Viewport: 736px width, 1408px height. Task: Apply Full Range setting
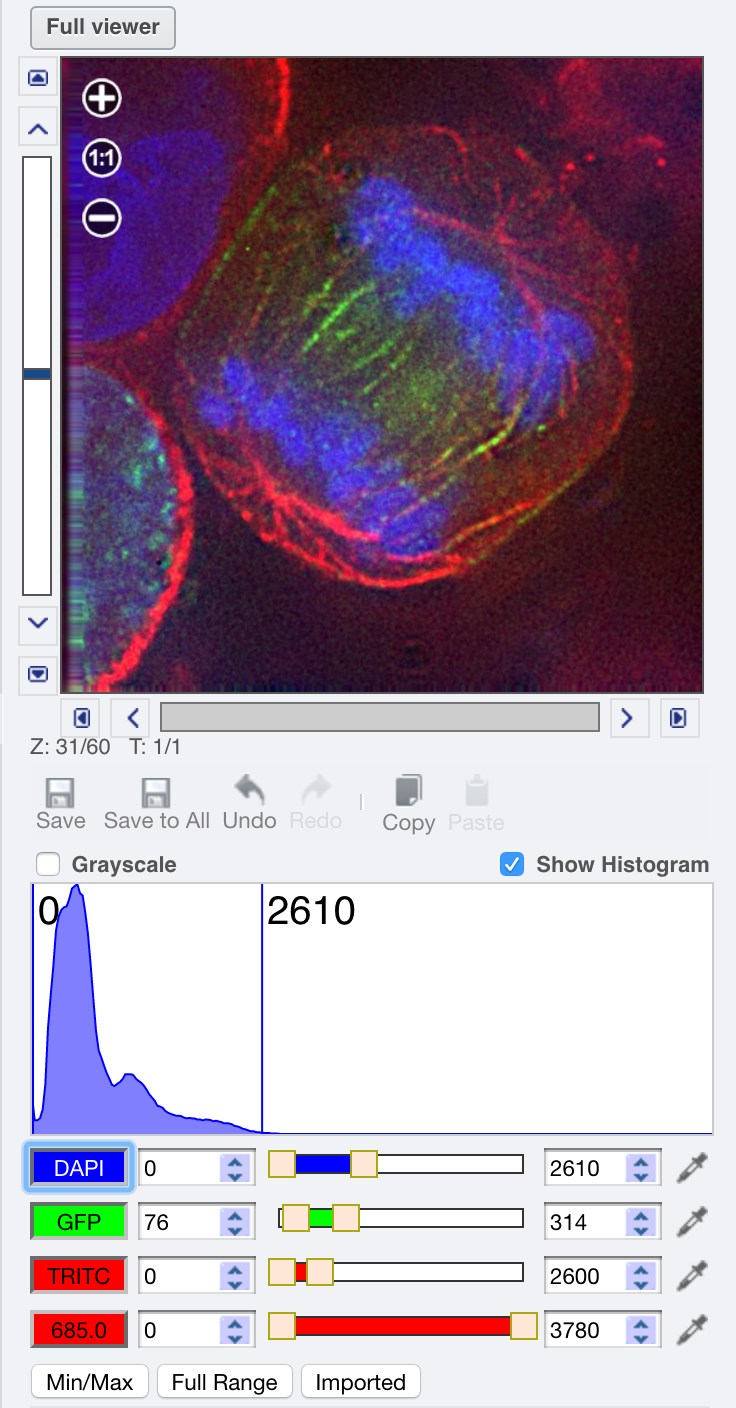coord(225,1382)
